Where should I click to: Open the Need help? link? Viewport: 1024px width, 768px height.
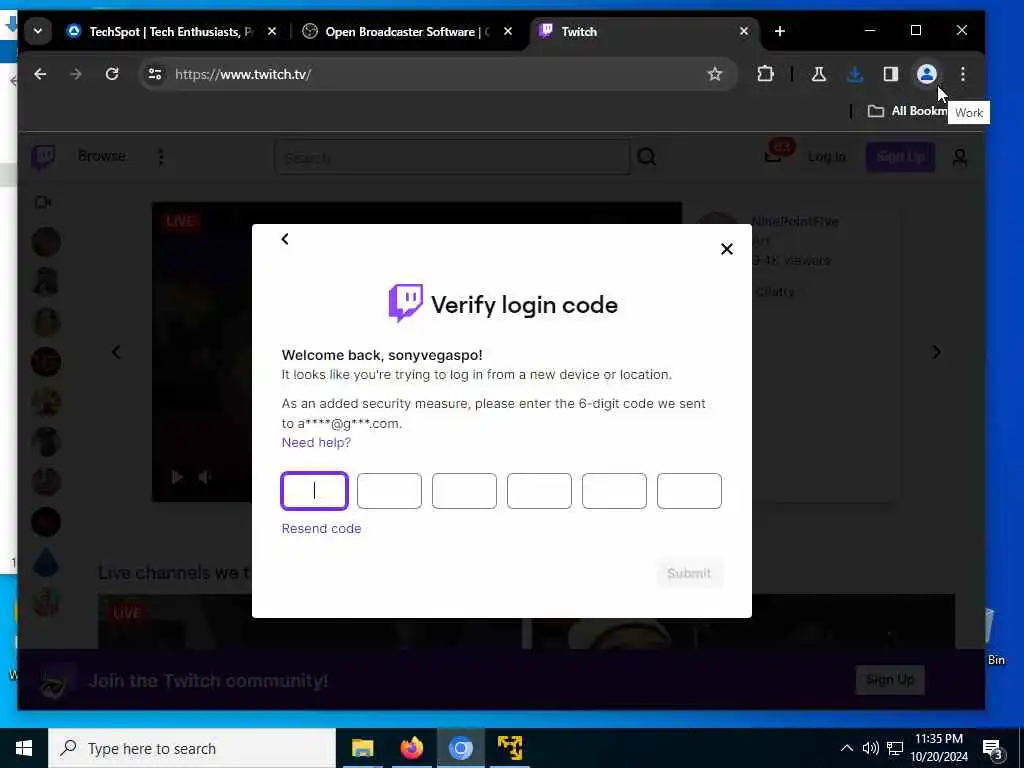coord(316,442)
